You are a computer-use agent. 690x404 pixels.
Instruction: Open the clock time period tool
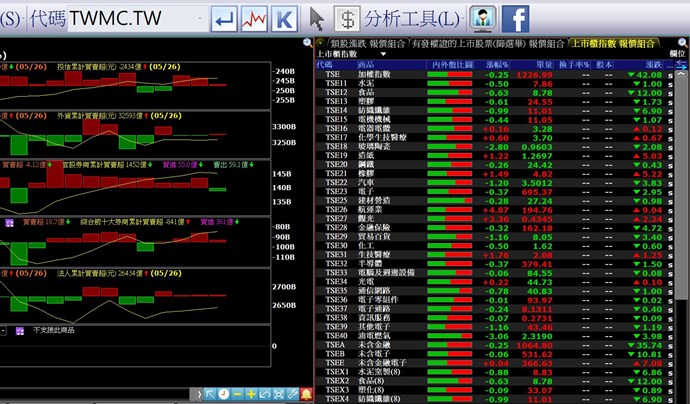224,394
